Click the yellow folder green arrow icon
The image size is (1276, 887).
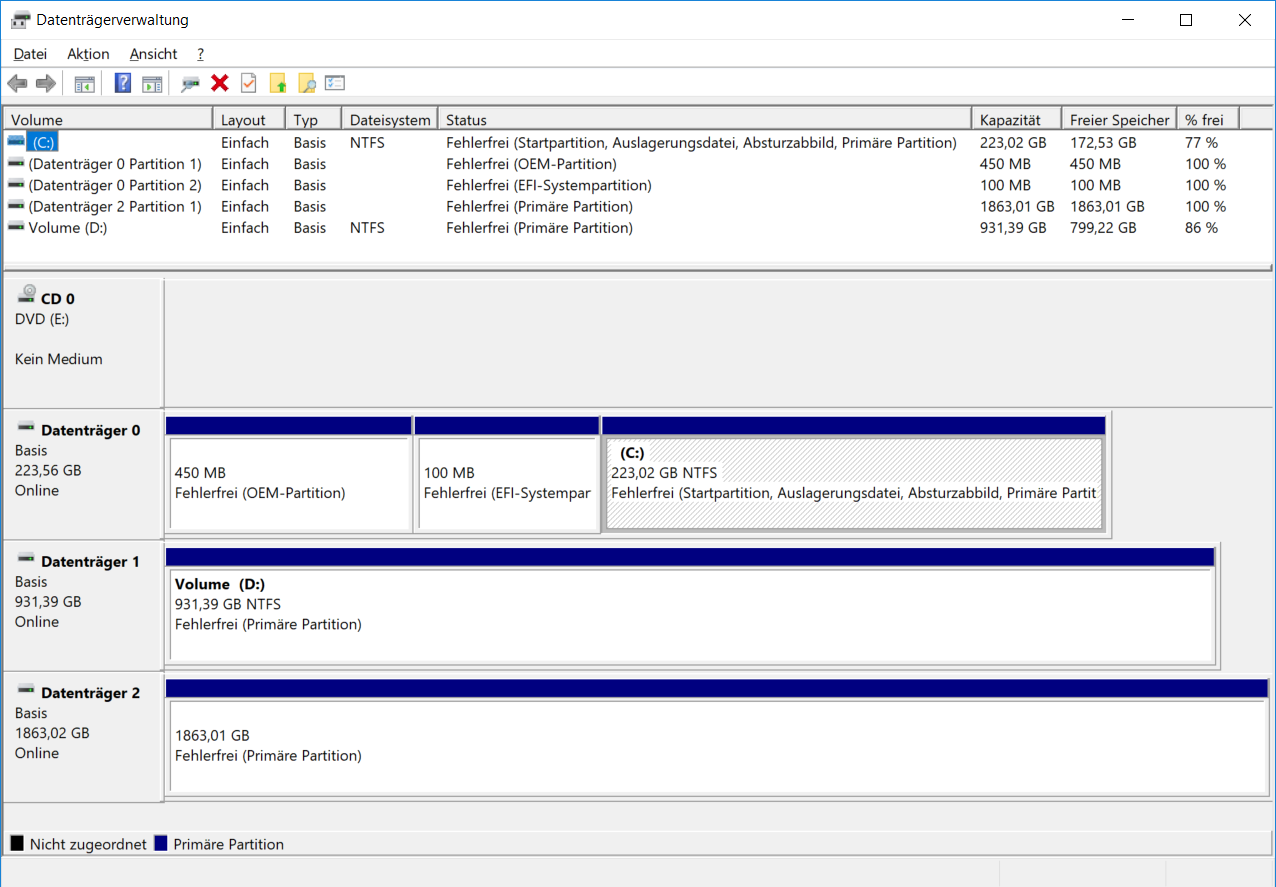click(278, 84)
